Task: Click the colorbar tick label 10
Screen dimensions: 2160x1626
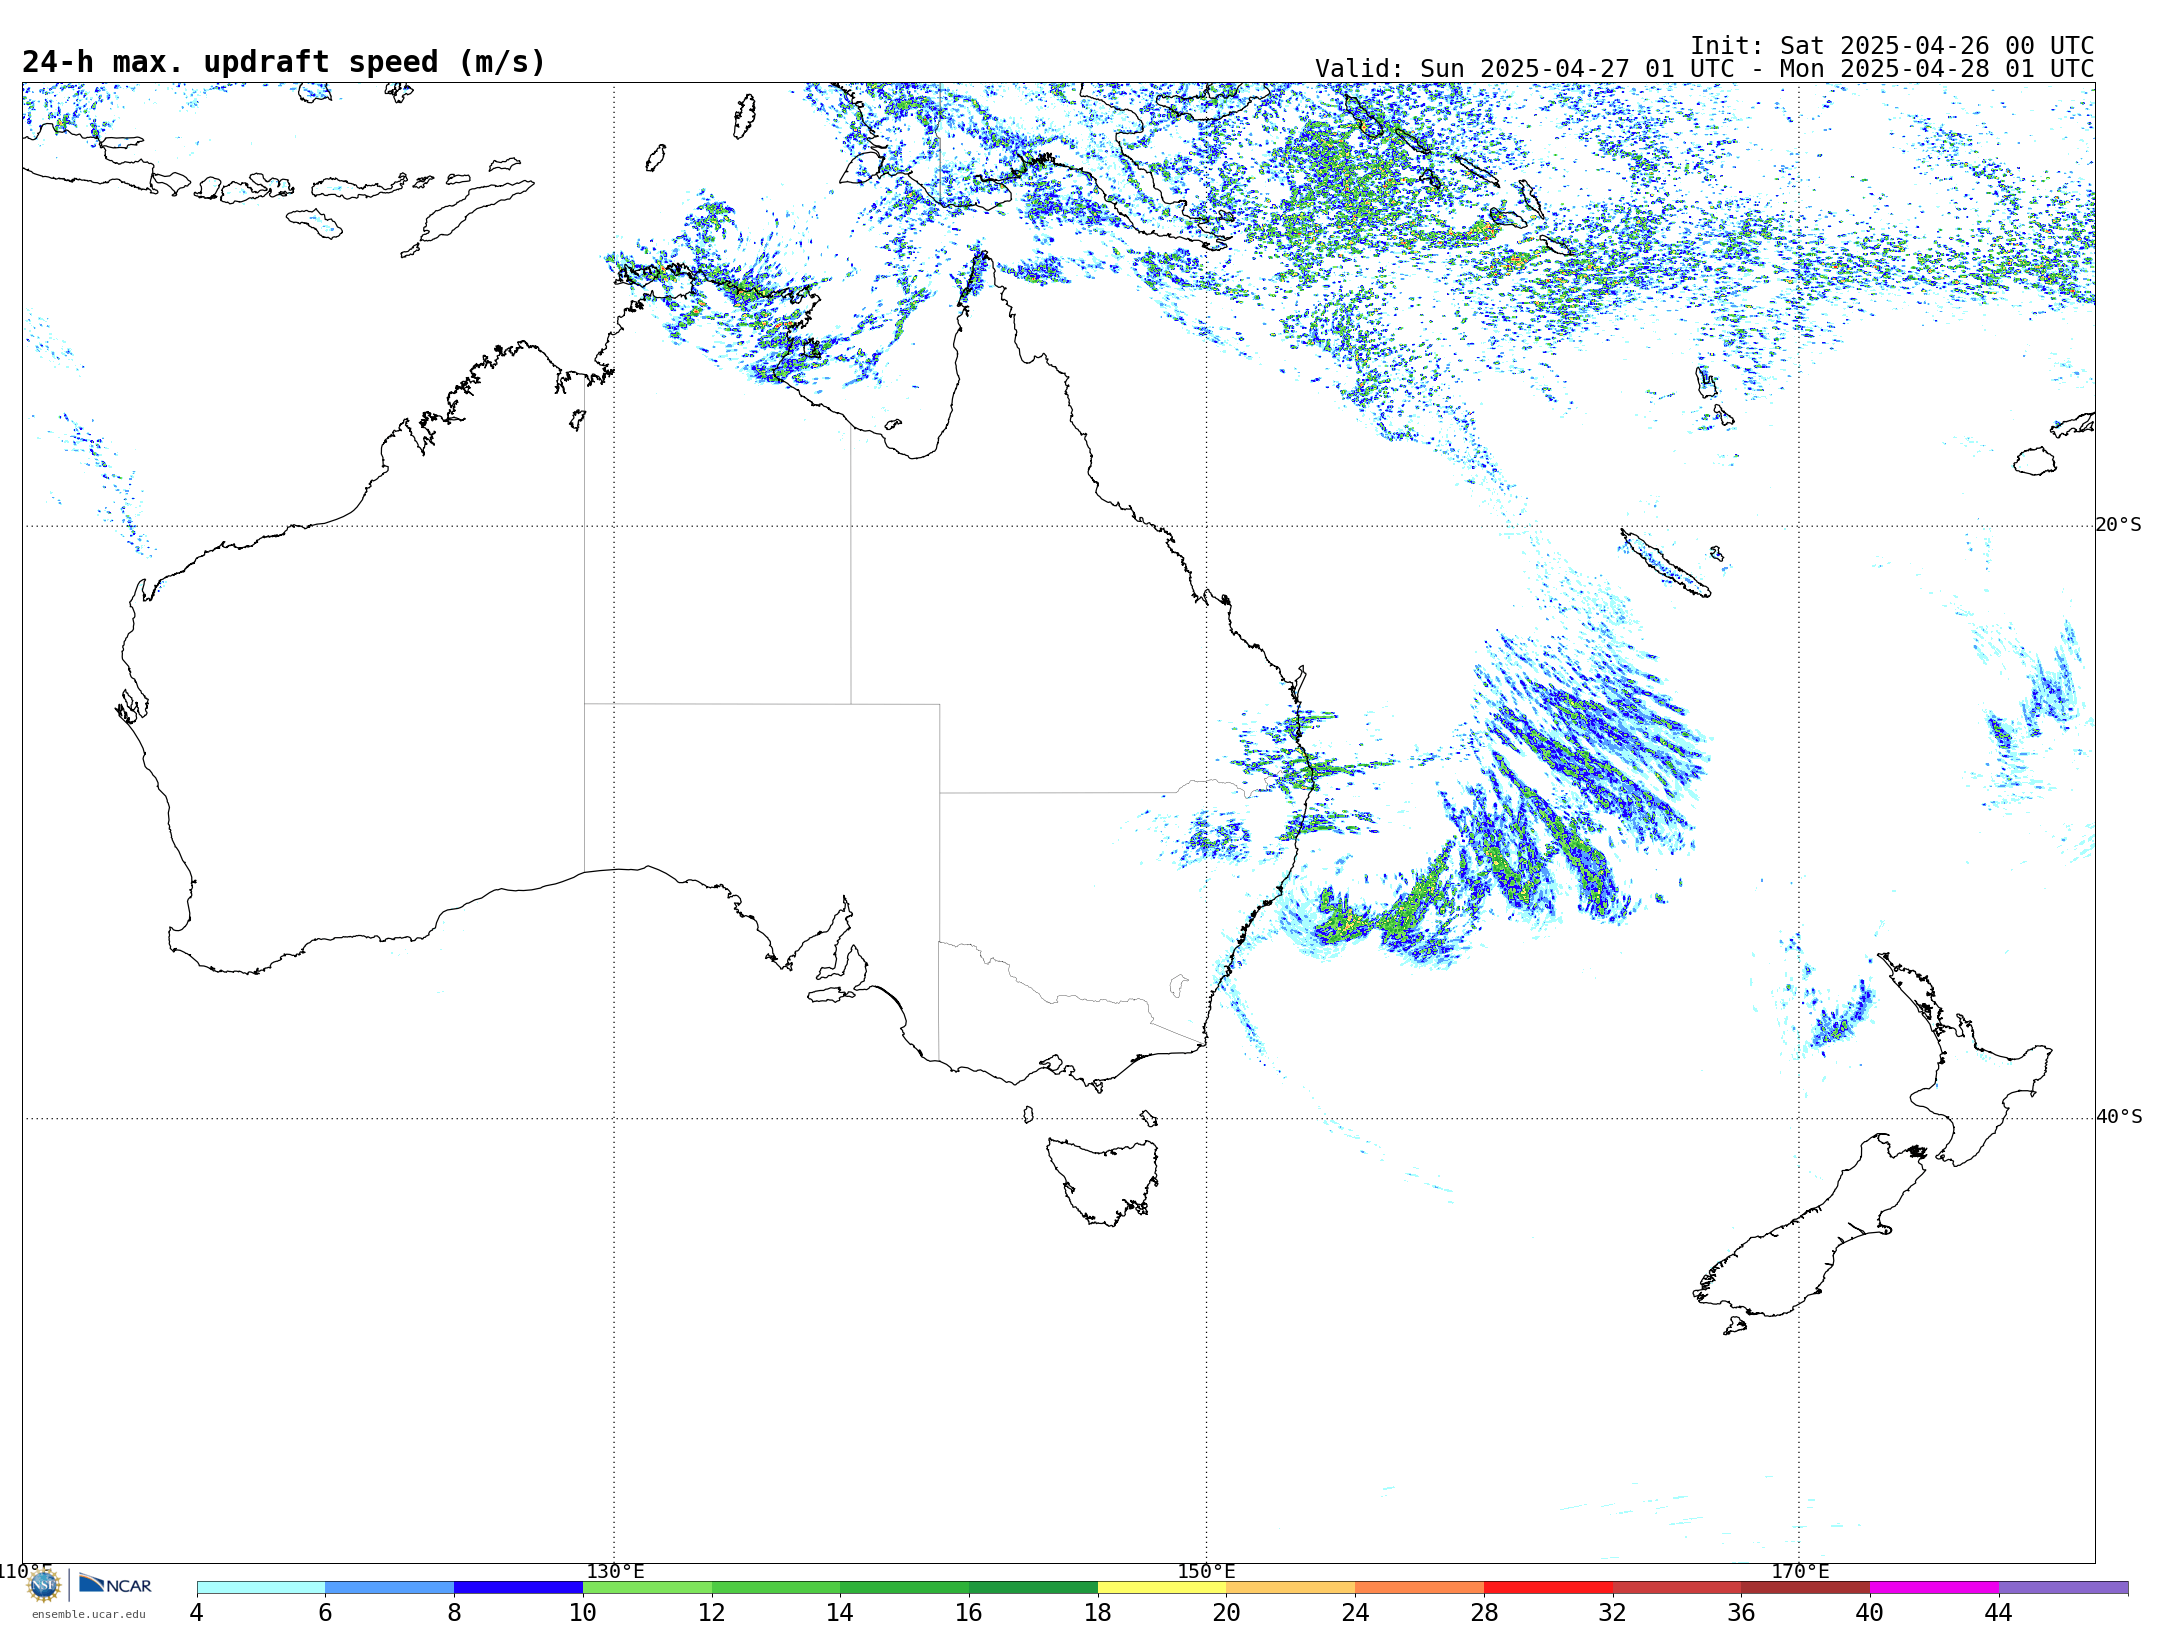Action: (583, 1613)
